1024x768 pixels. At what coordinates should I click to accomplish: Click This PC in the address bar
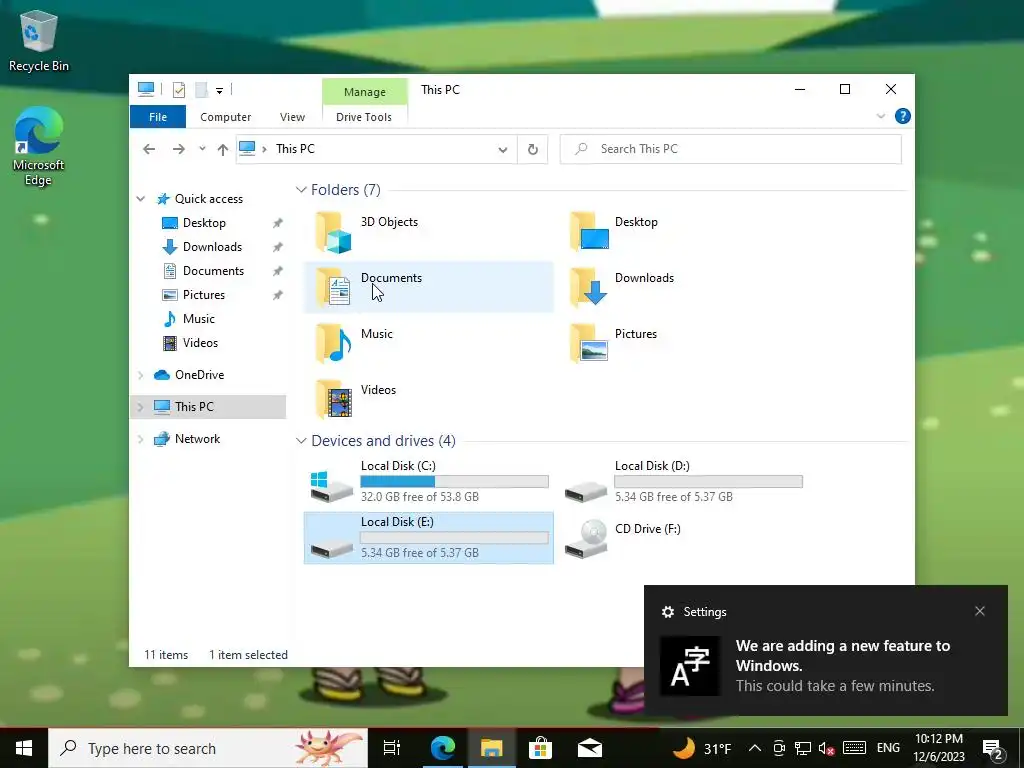tap(295, 149)
